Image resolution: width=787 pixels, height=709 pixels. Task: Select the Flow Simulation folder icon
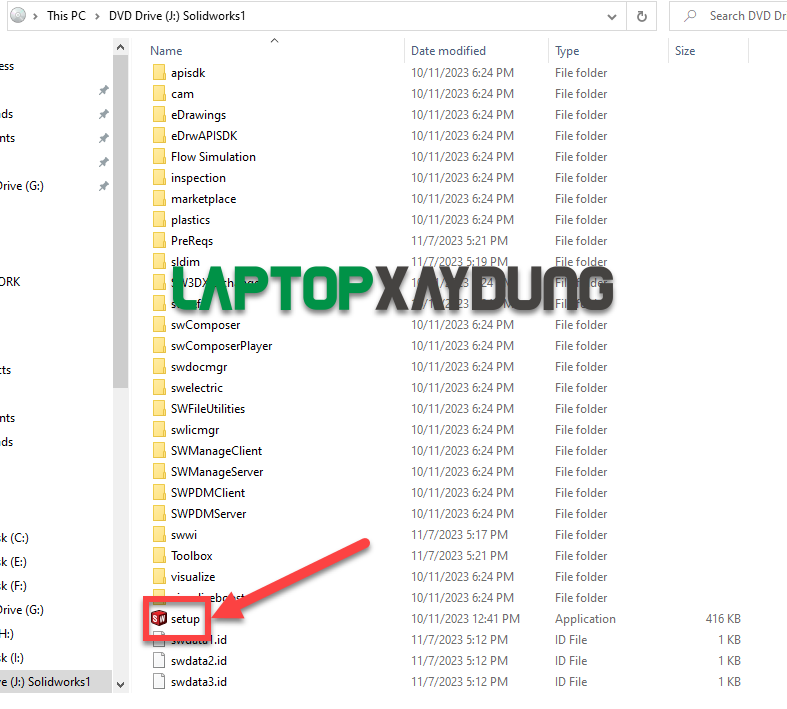(159, 157)
